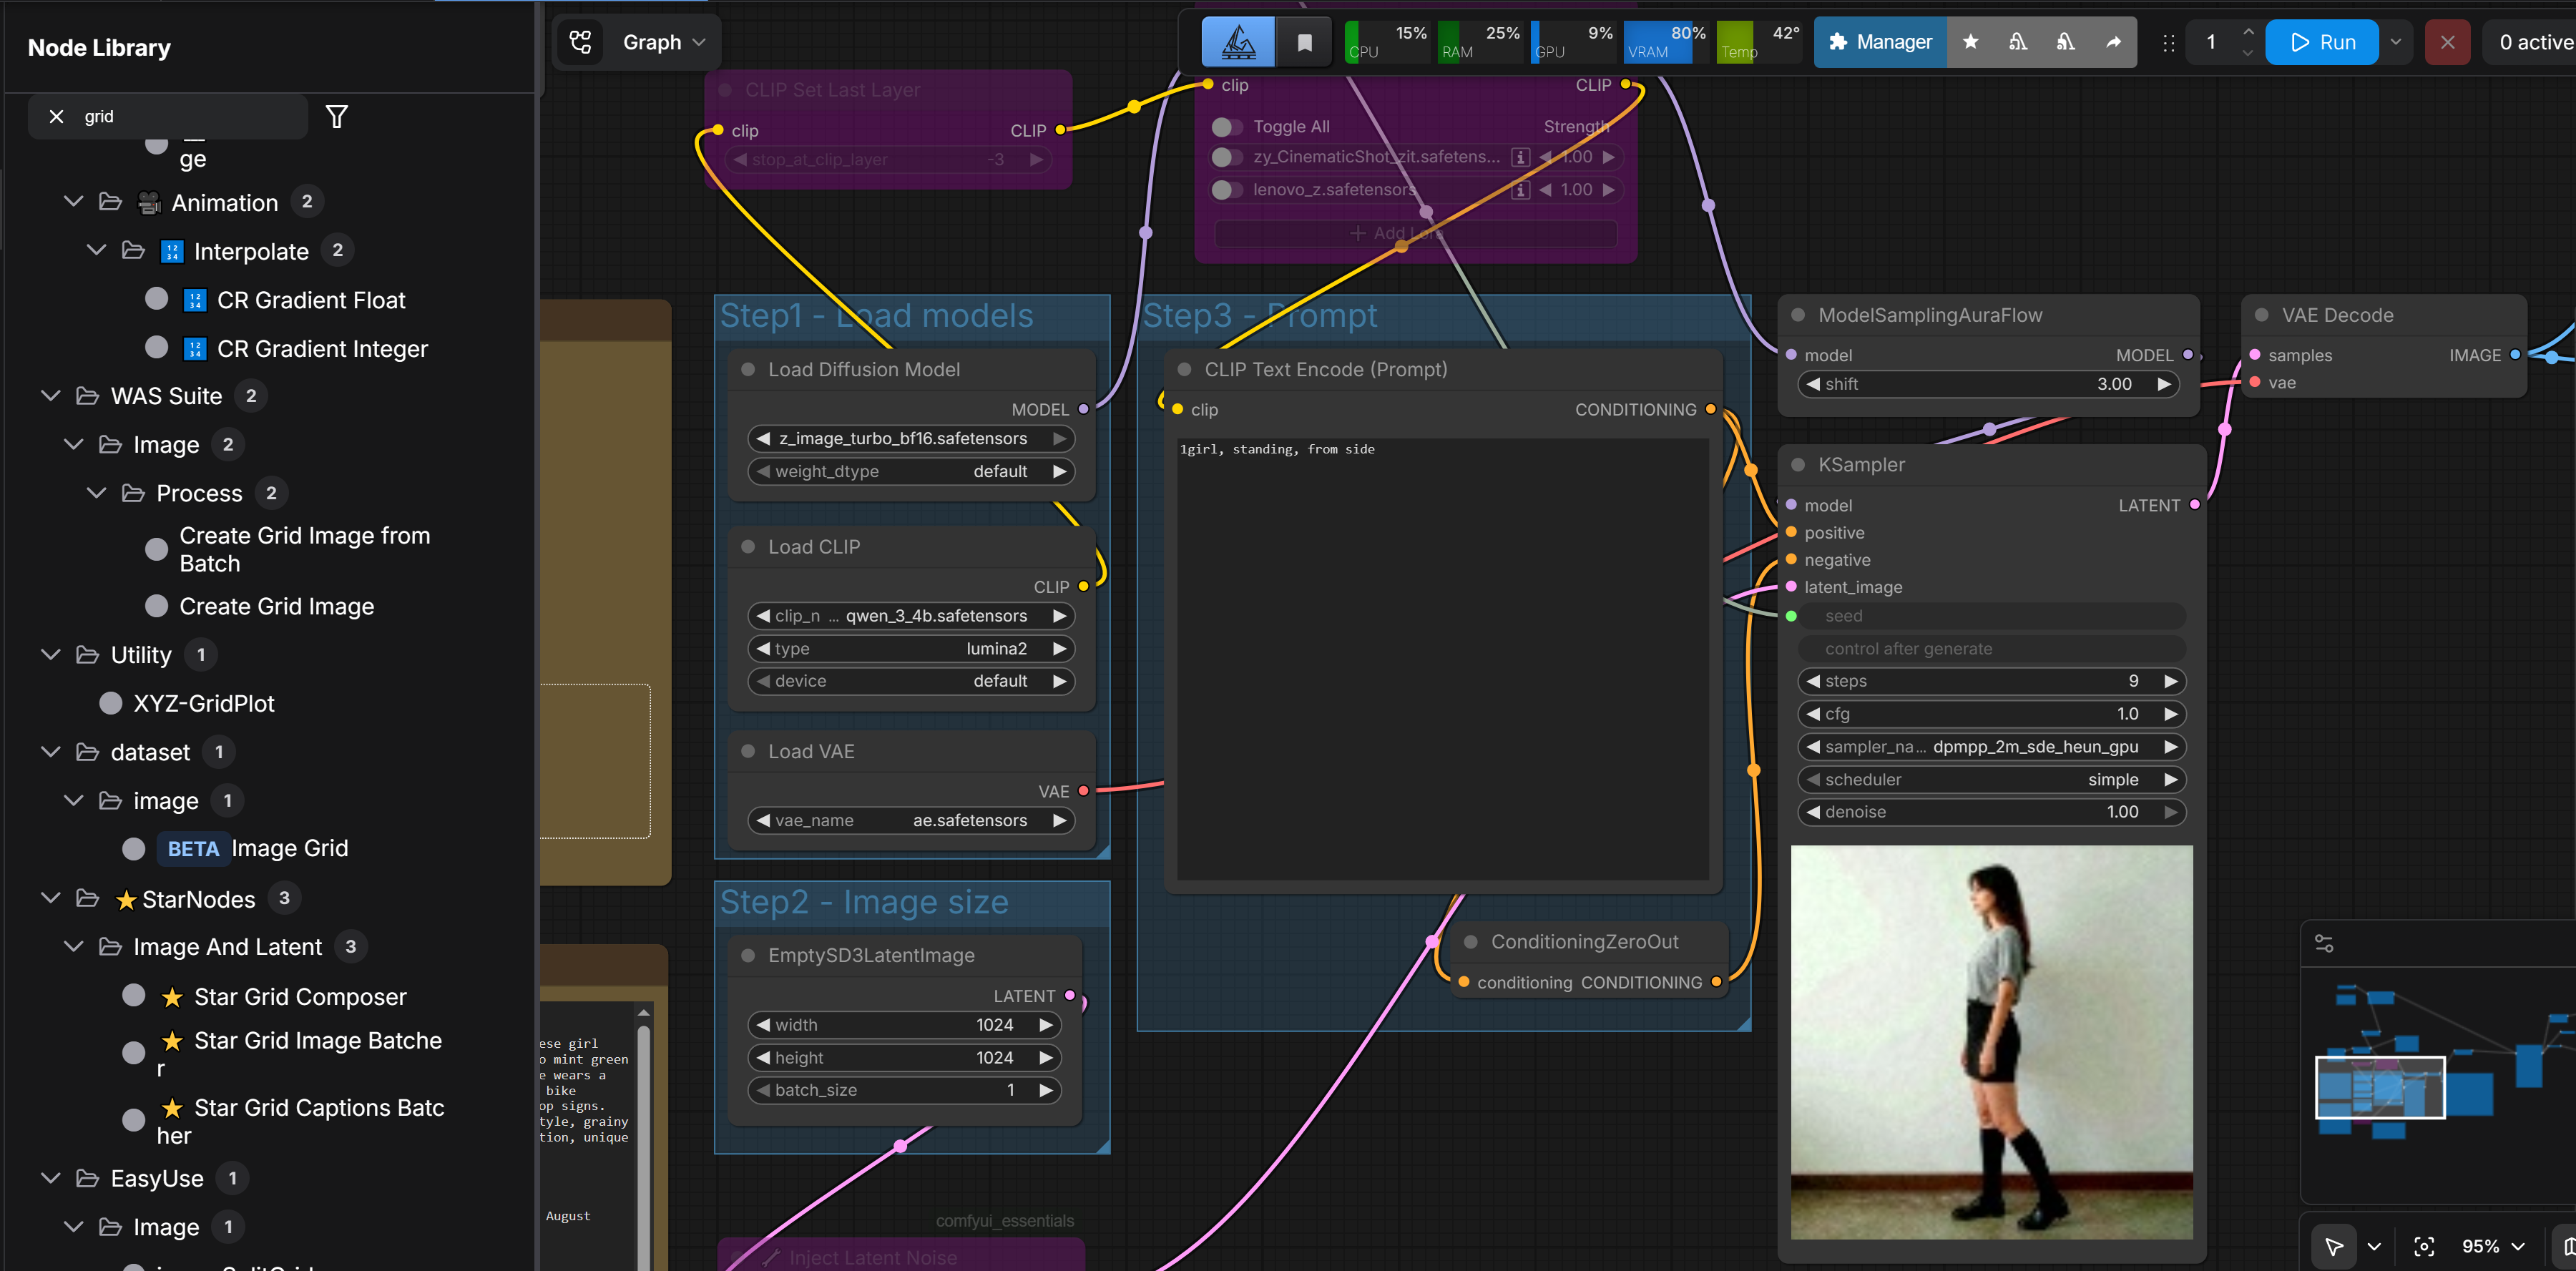Open the Manager button

tap(1880, 42)
